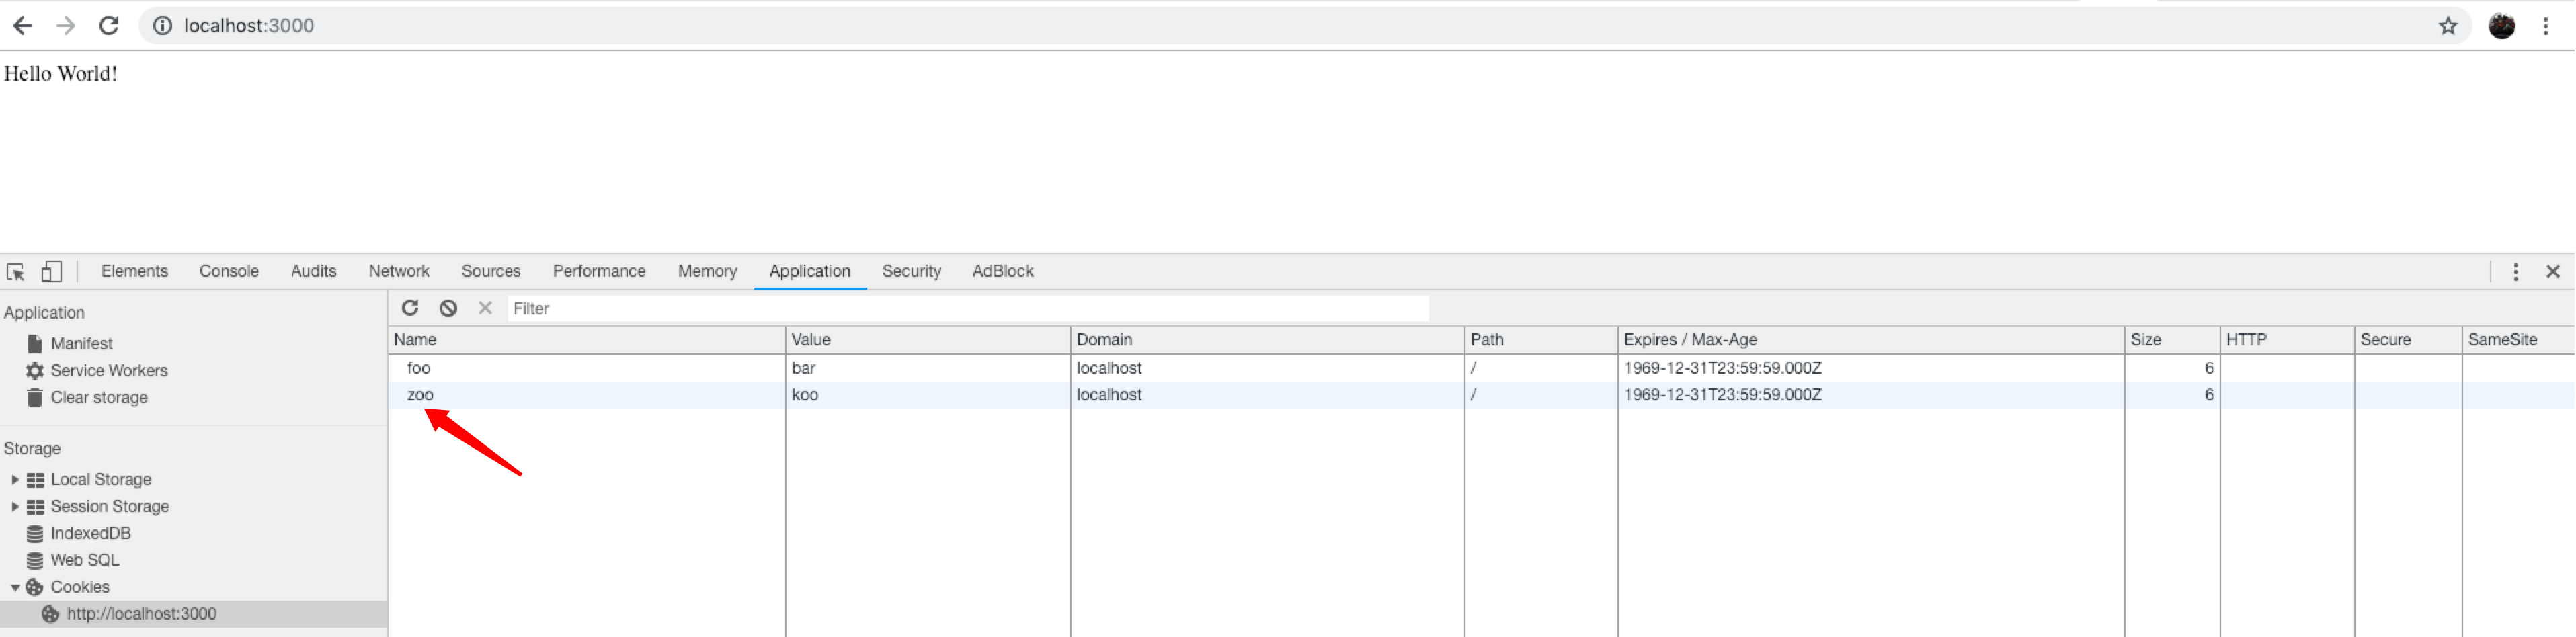This screenshot has height=637, width=2576.
Task: Open the Memory tab
Action: [707, 271]
